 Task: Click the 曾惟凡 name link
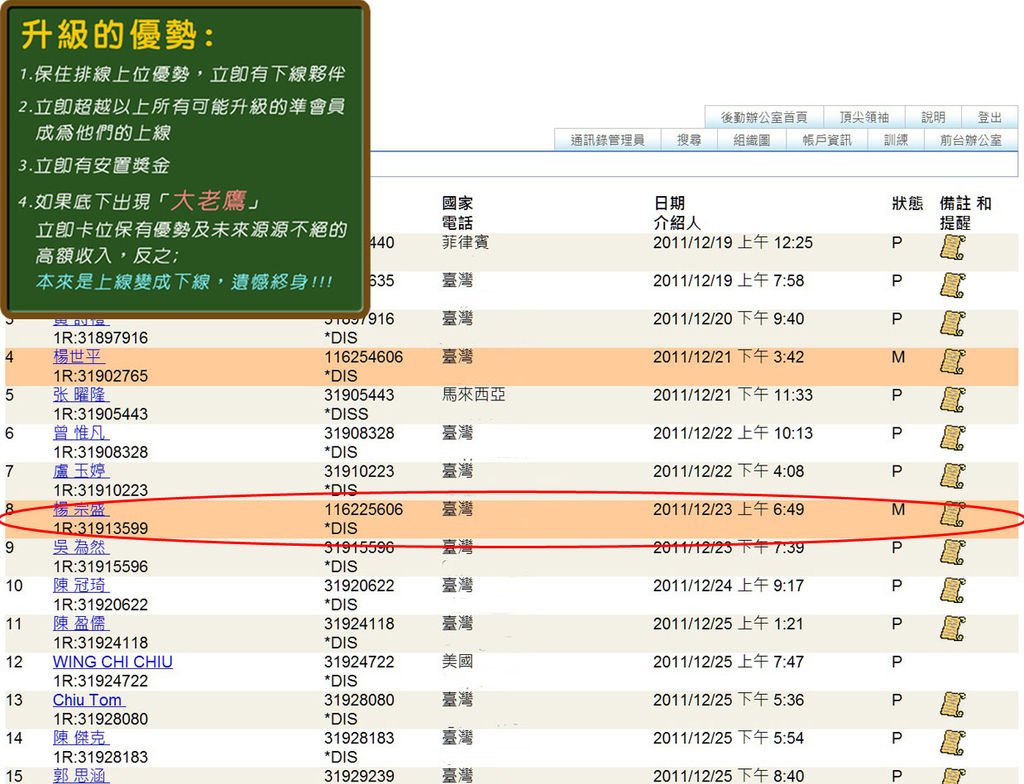click(x=81, y=433)
